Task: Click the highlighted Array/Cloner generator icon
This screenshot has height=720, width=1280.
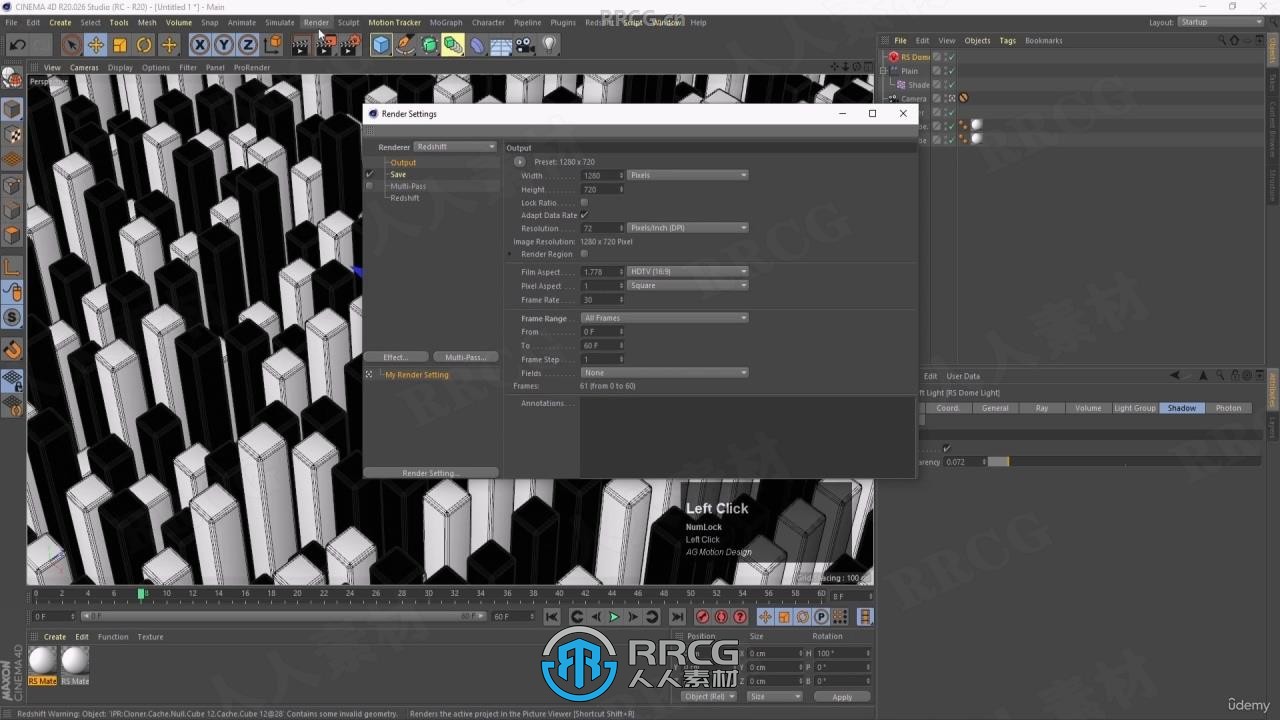Action: [453, 45]
